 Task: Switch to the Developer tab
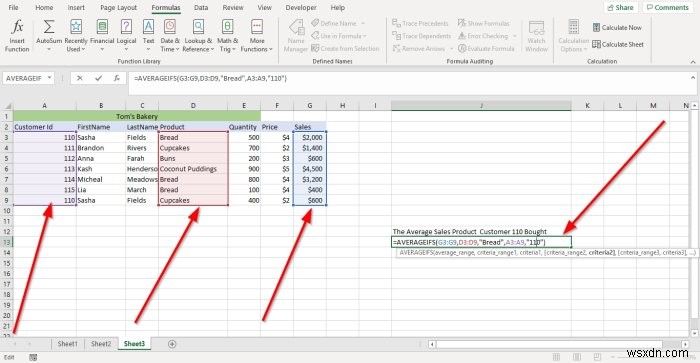click(x=301, y=8)
